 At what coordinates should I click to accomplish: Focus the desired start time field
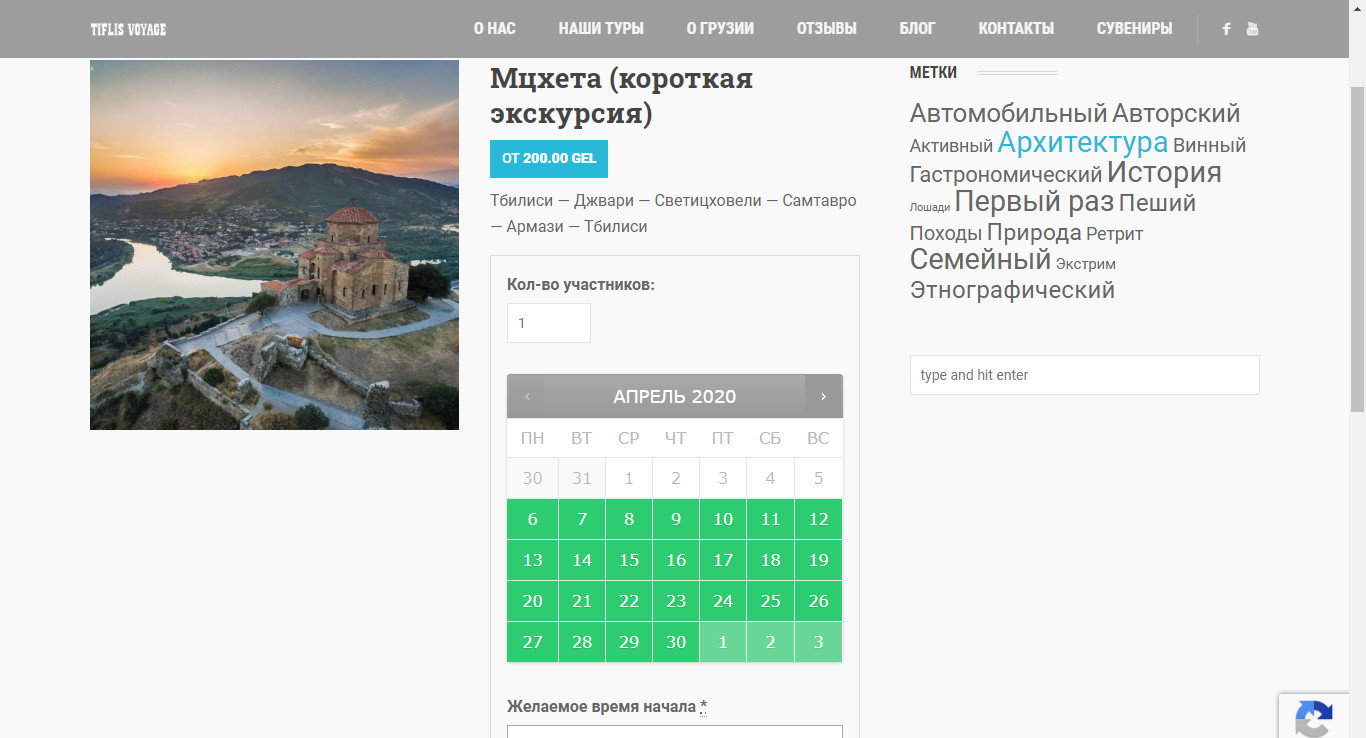point(675,732)
